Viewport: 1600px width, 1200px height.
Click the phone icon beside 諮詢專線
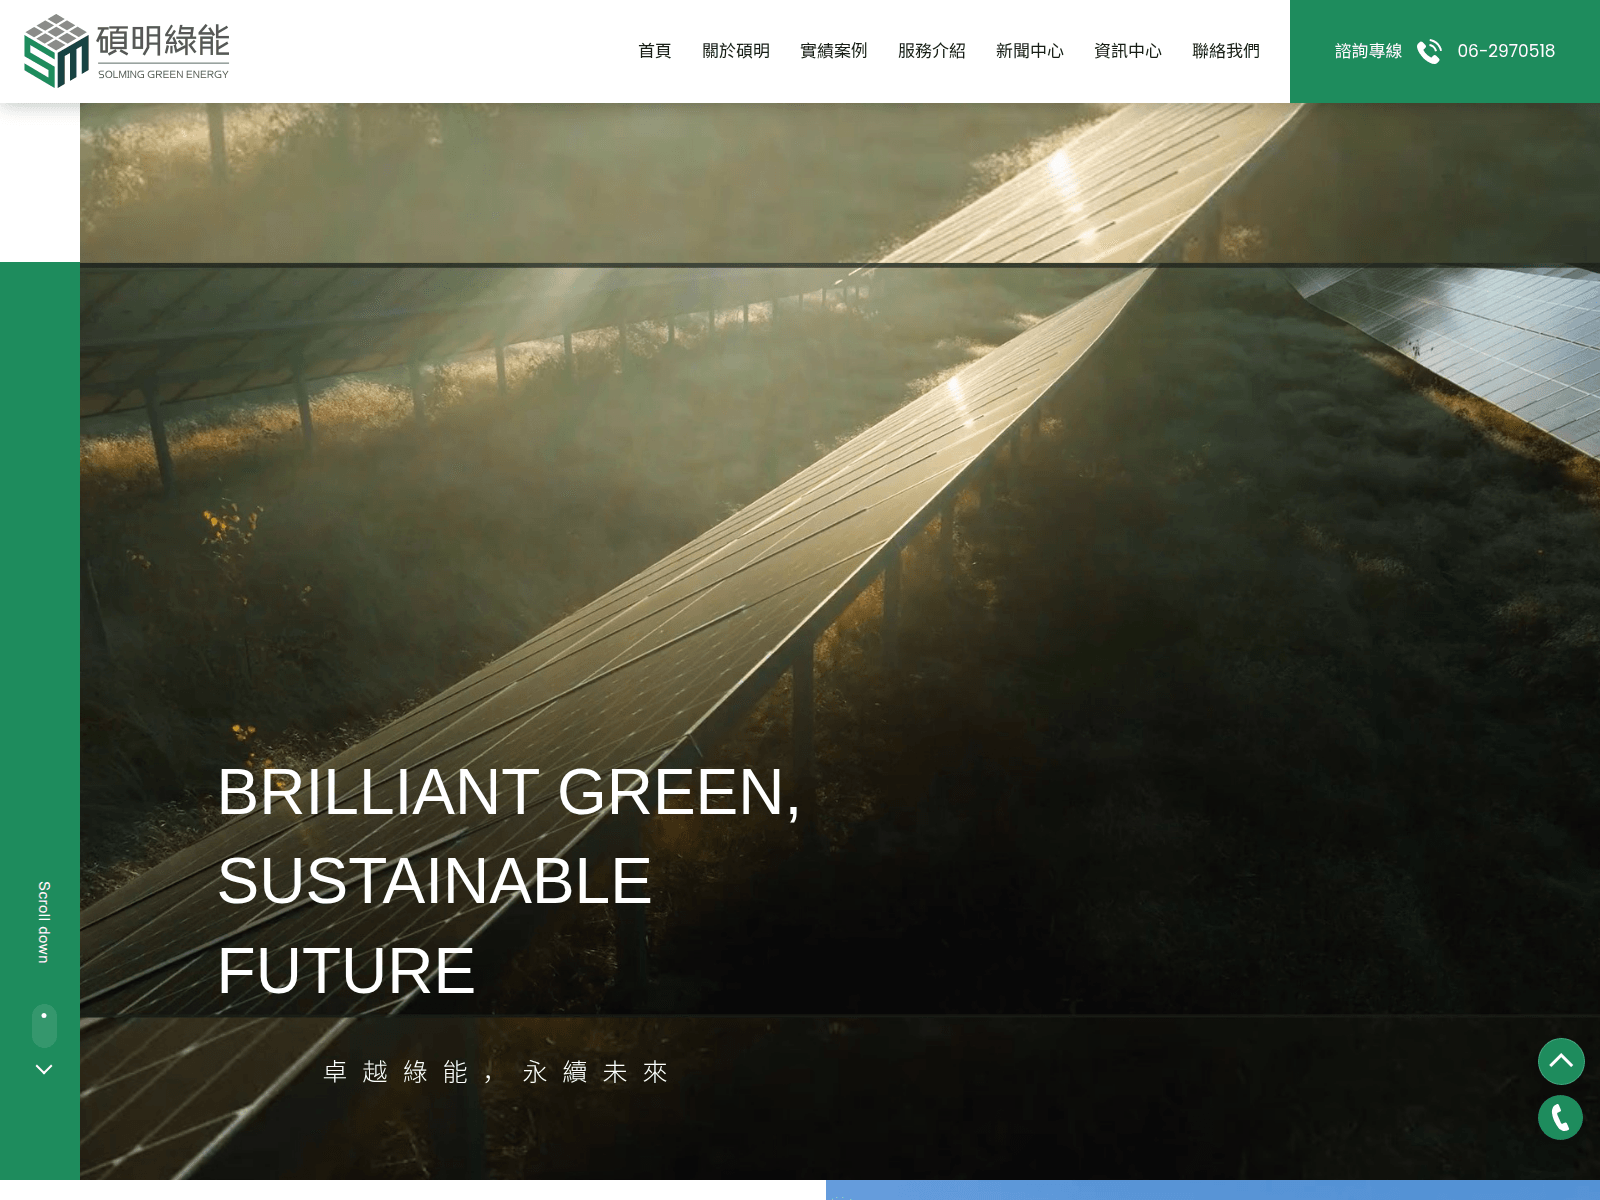coord(1430,51)
